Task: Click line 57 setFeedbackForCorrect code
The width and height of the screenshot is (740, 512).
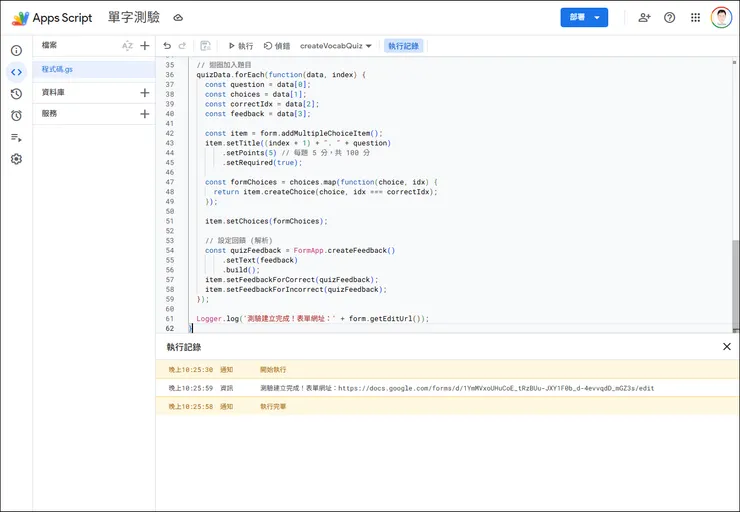Action: (292, 280)
